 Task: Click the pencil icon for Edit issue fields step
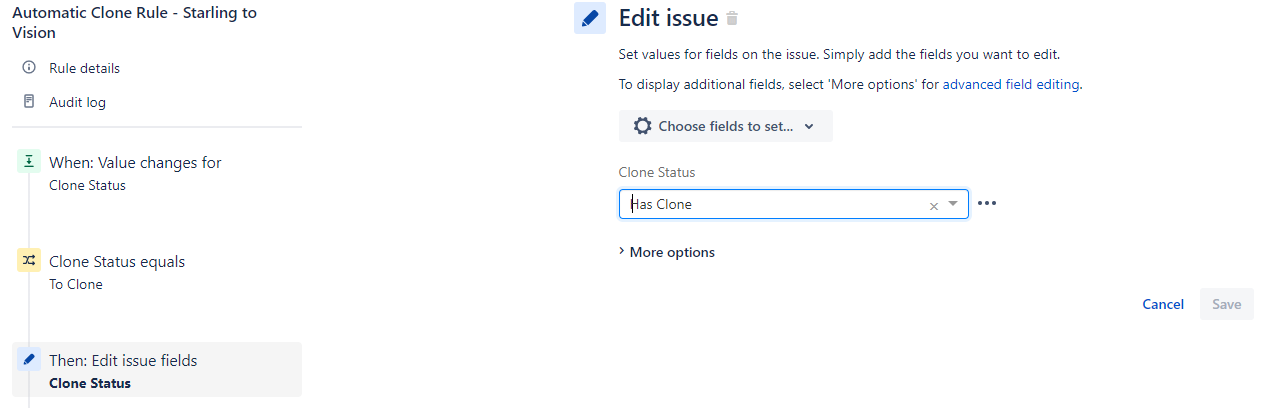[29, 360]
